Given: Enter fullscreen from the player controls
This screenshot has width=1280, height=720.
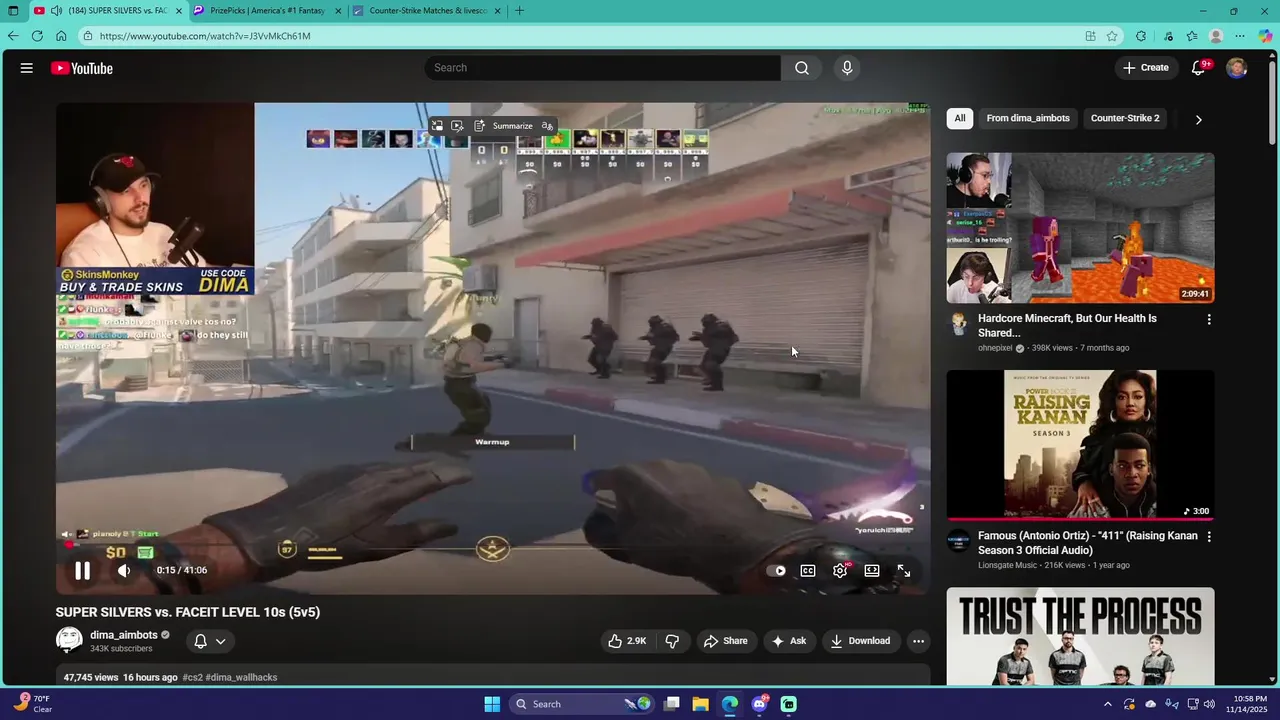Looking at the screenshot, I should [x=904, y=570].
